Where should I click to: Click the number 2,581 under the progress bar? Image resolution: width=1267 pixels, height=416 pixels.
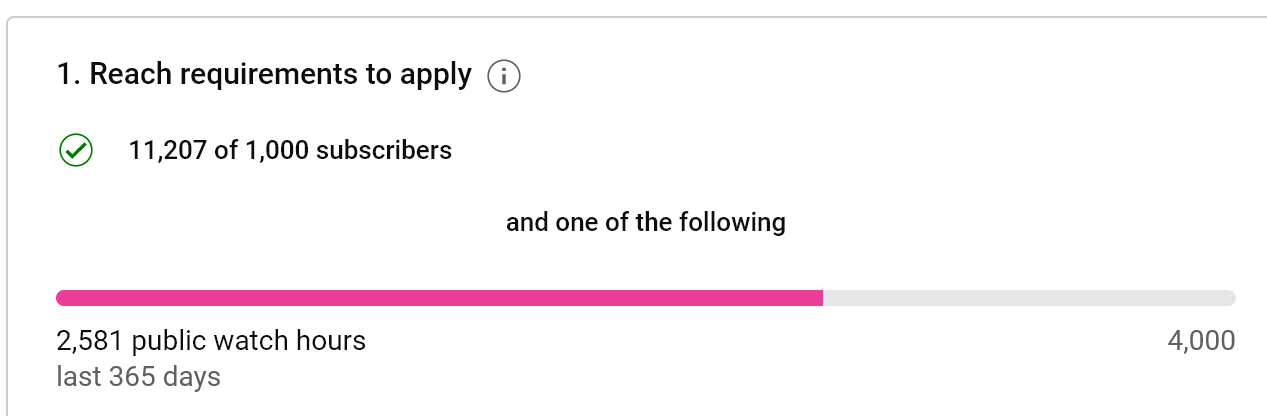coord(91,342)
